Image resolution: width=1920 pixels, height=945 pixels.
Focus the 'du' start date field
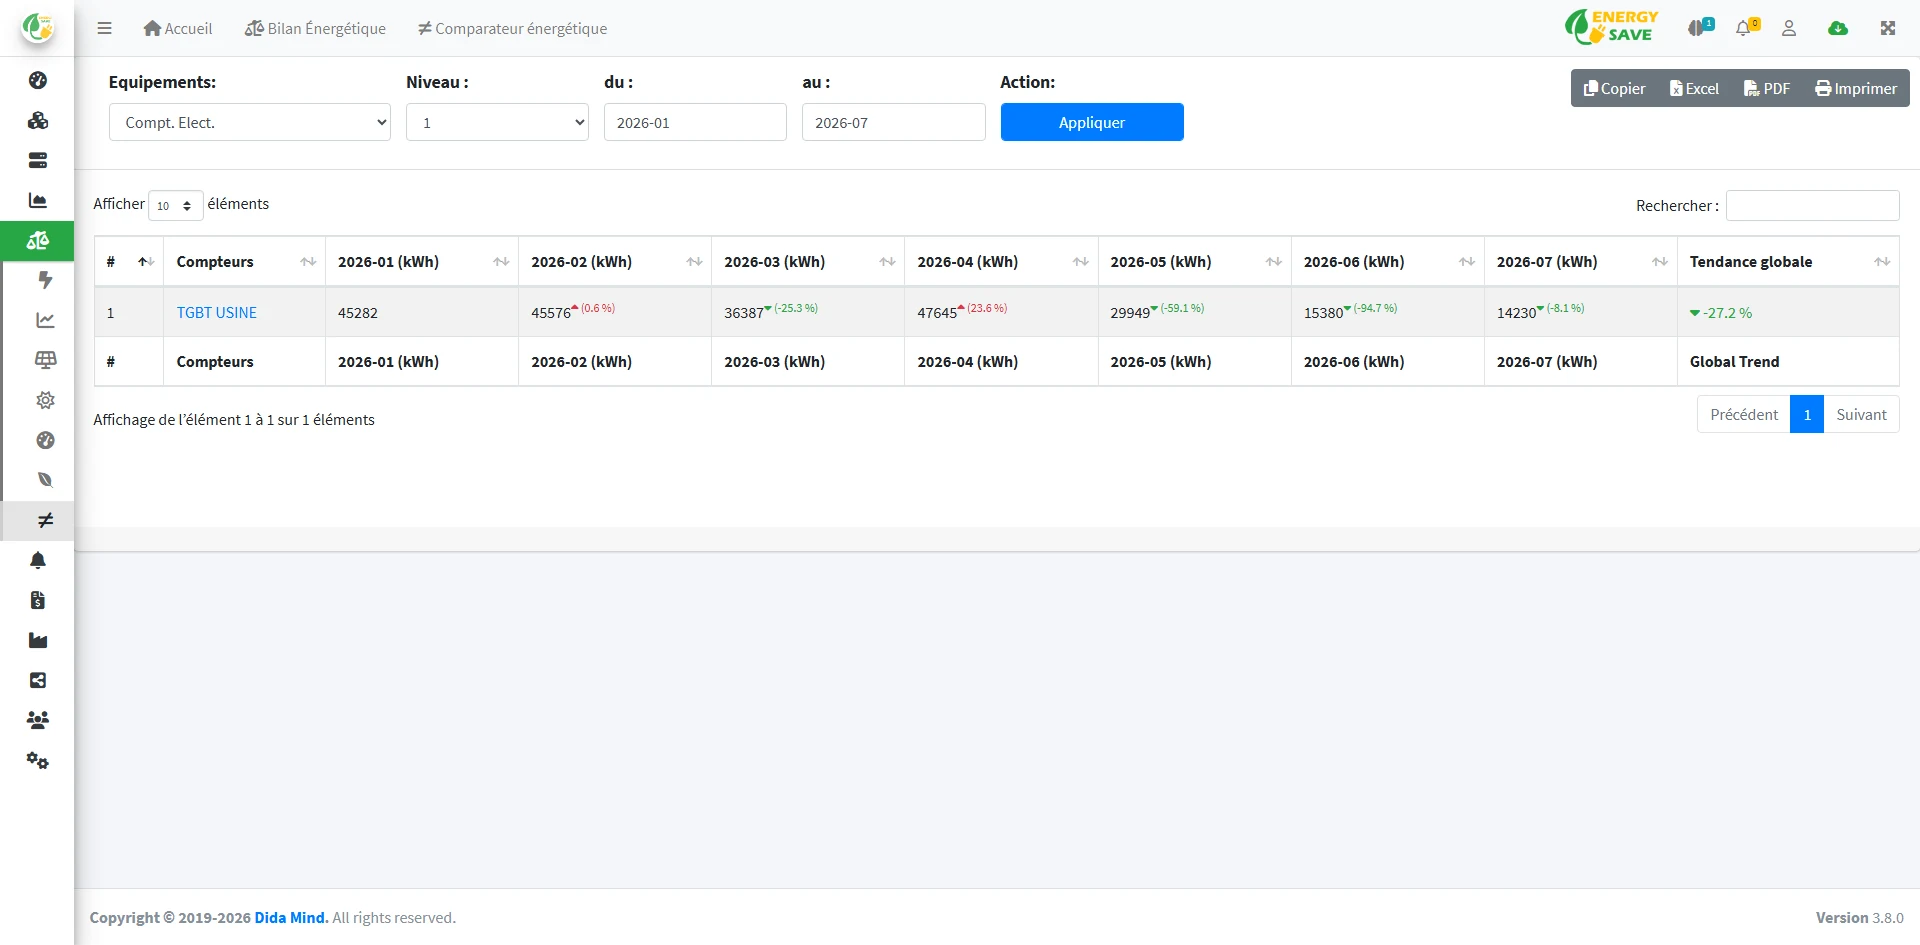coord(695,122)
